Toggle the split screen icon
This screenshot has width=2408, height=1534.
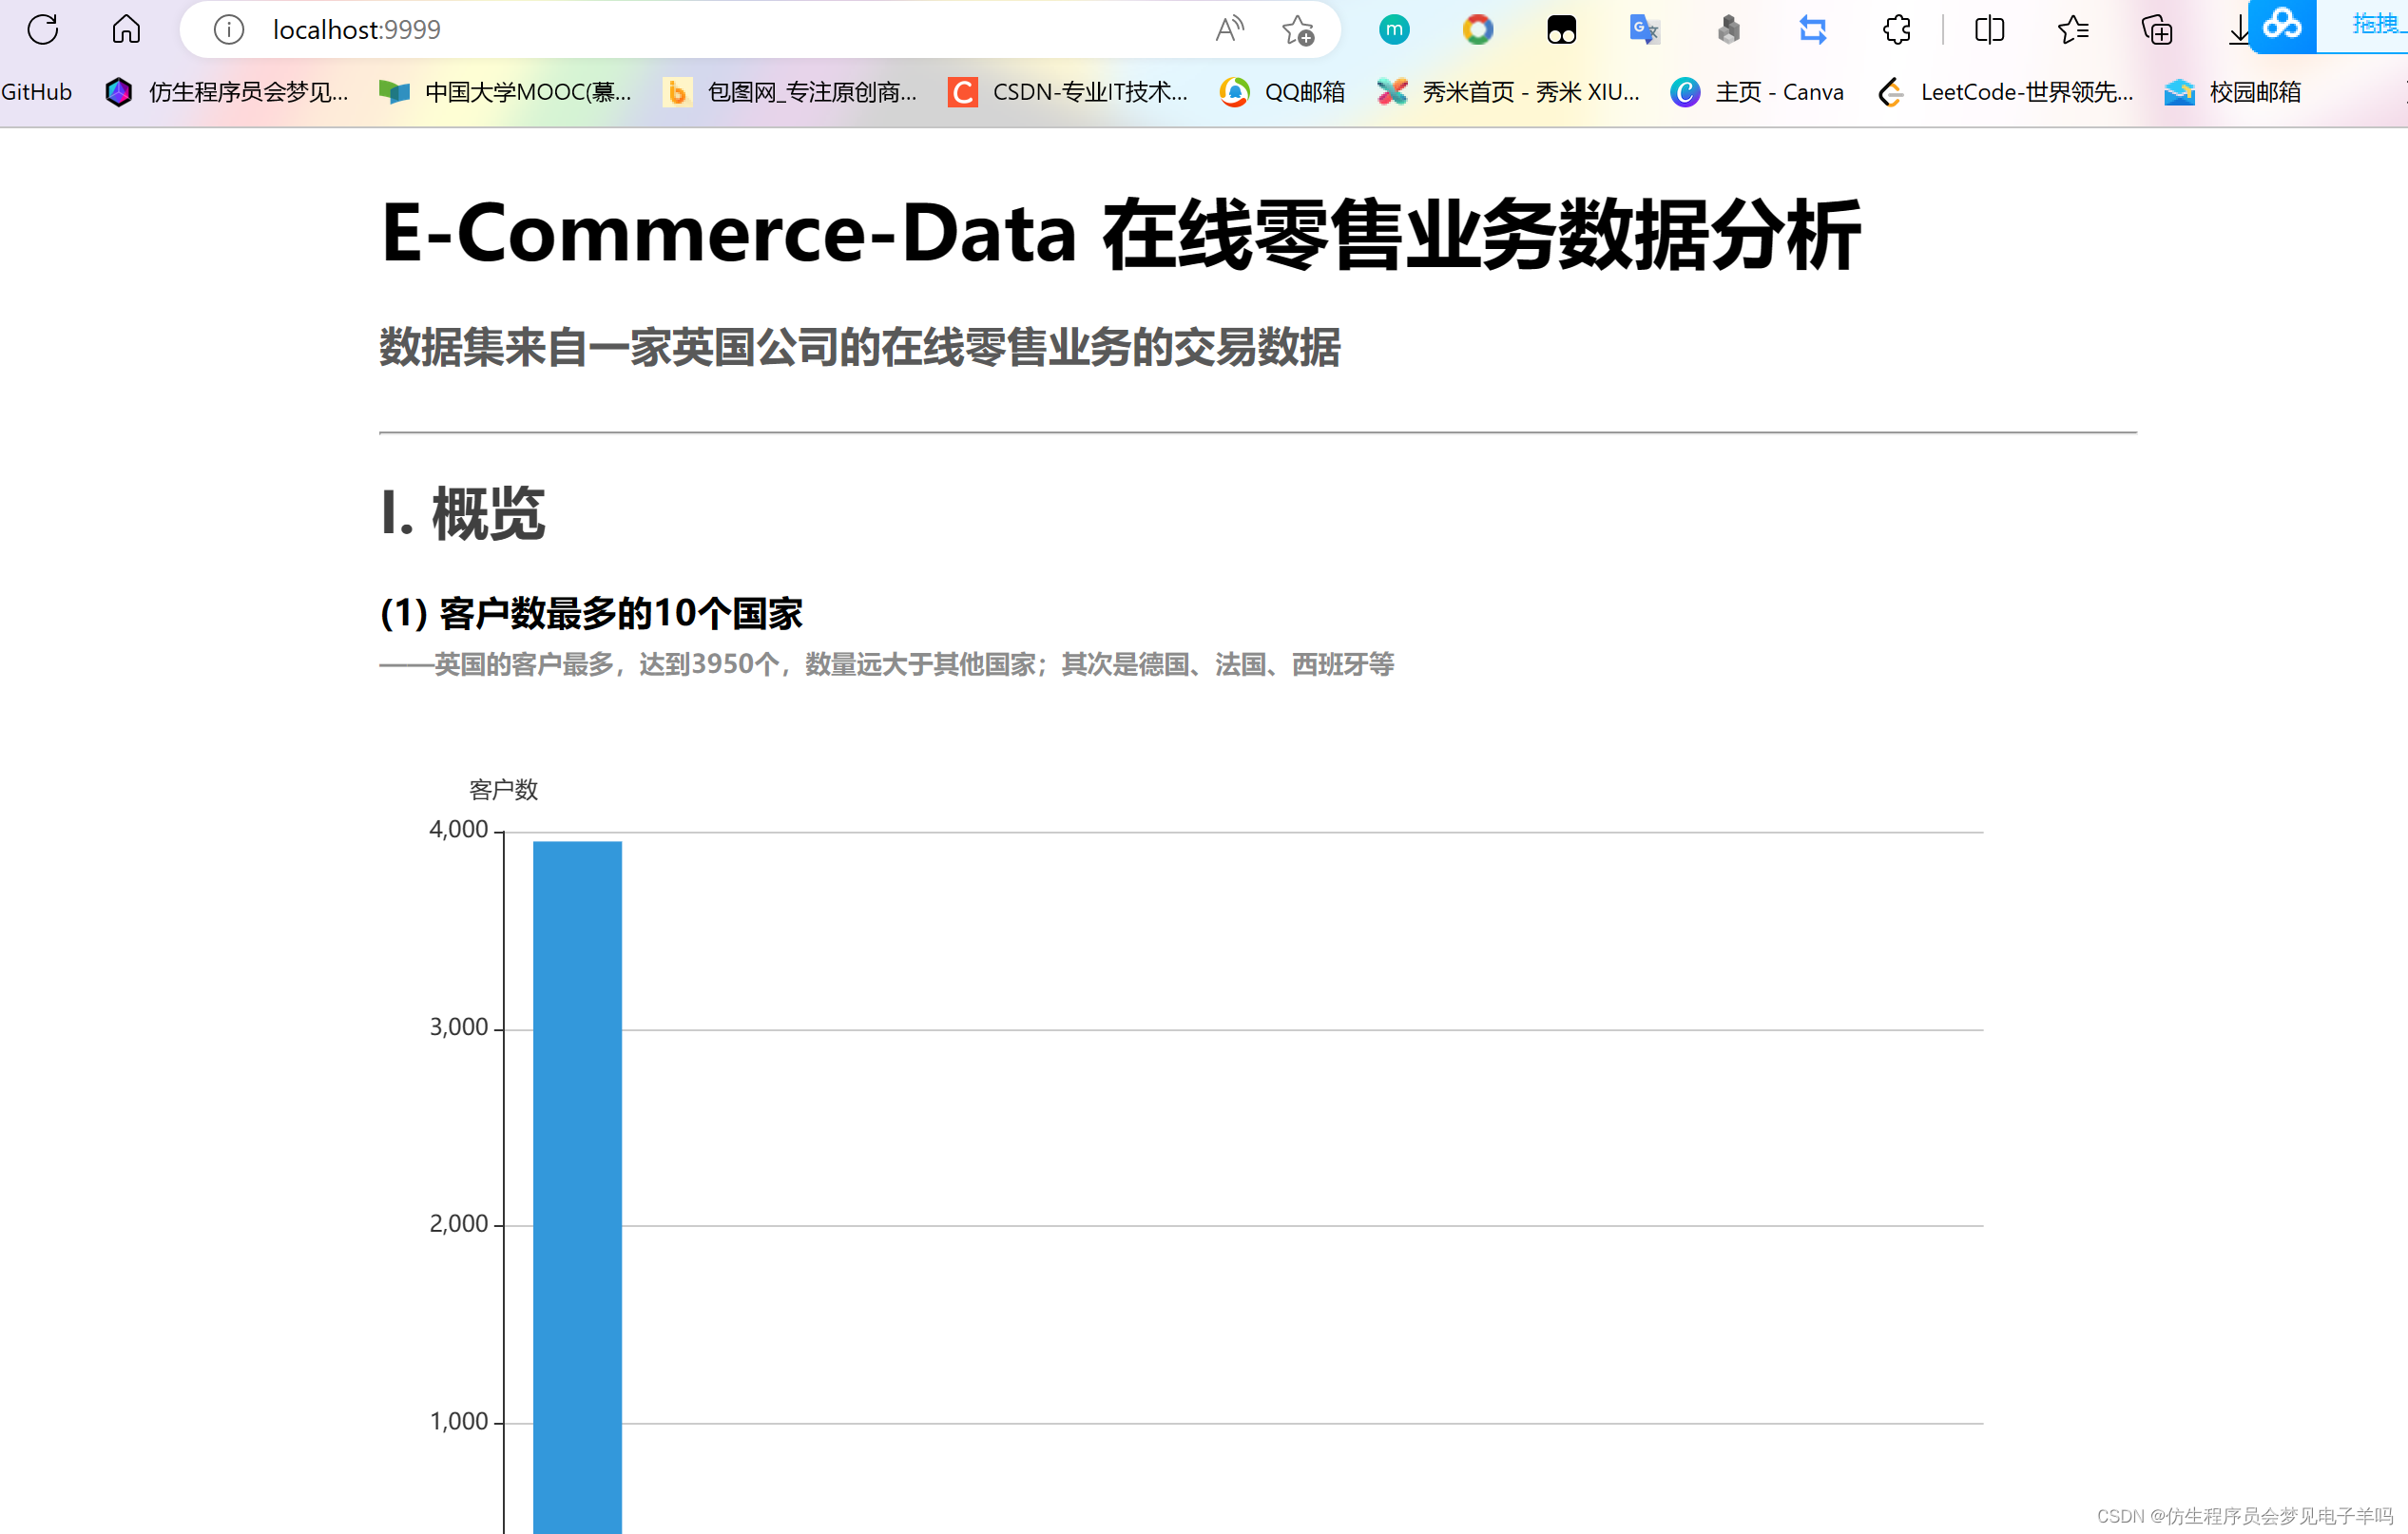point(1990,30)
